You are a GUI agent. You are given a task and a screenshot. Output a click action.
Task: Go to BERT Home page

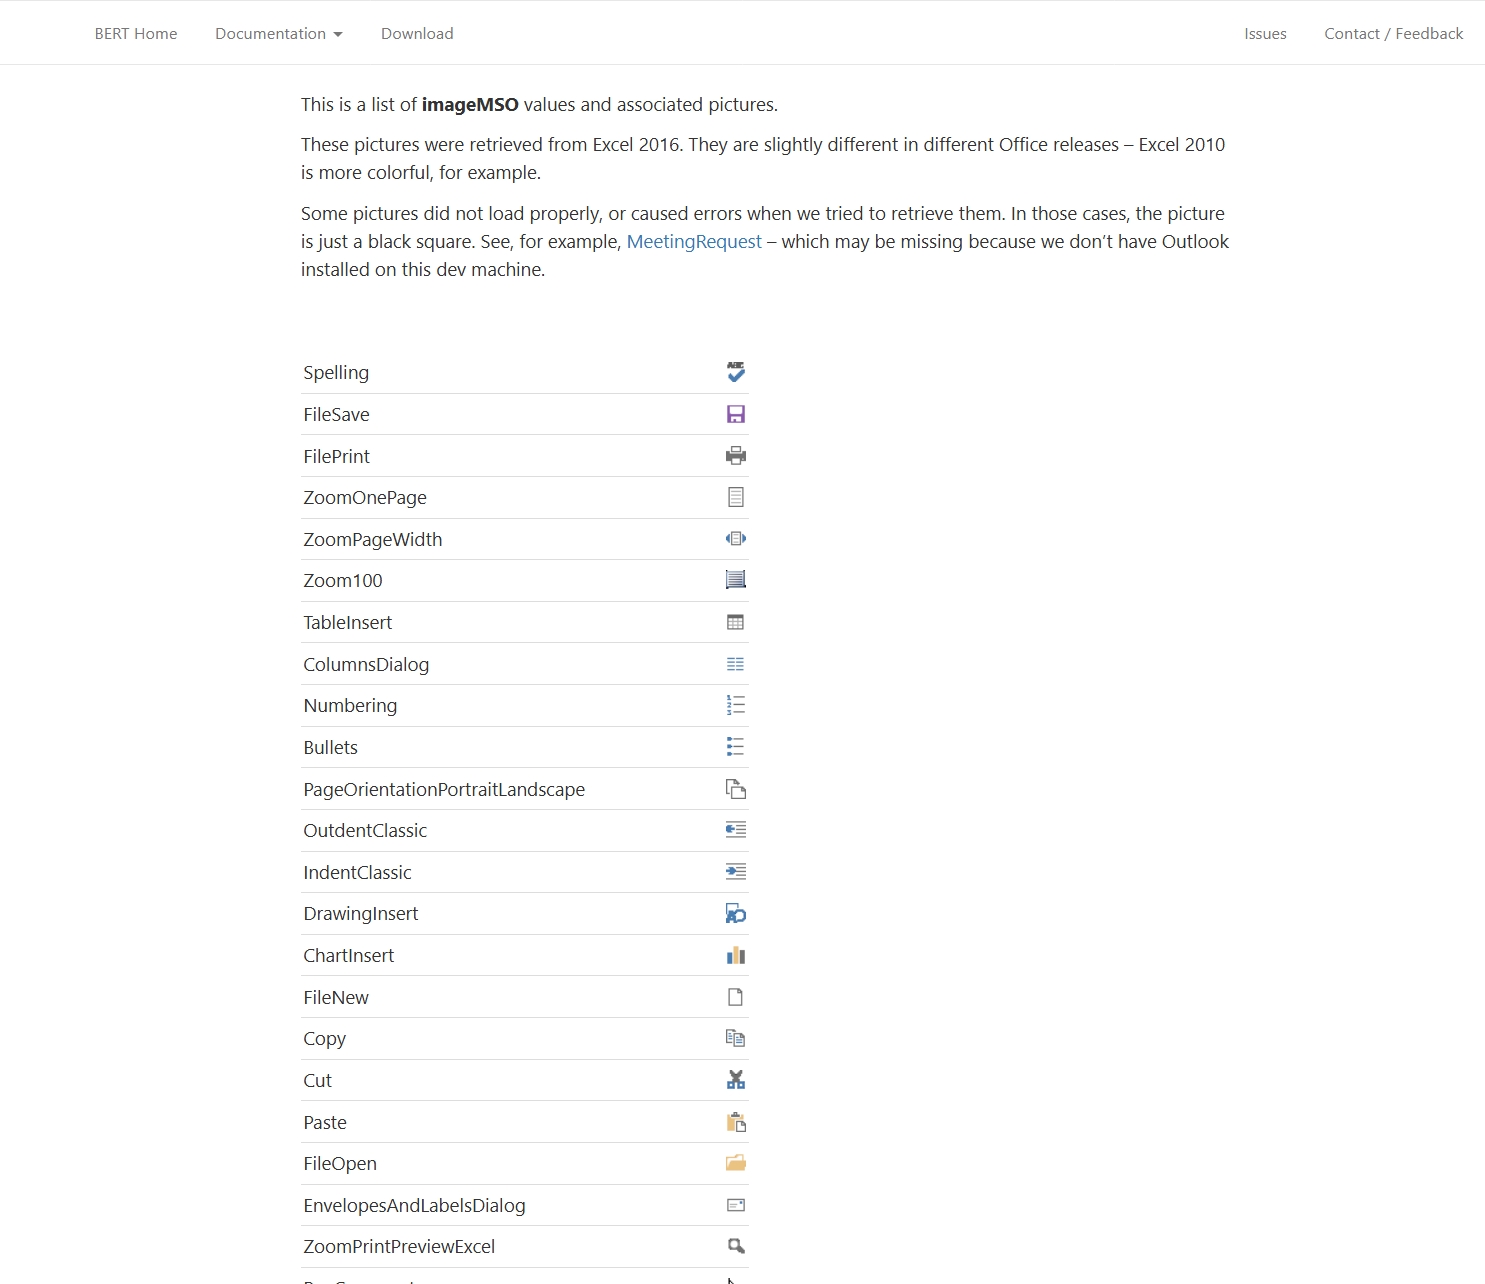pos(136,34)
